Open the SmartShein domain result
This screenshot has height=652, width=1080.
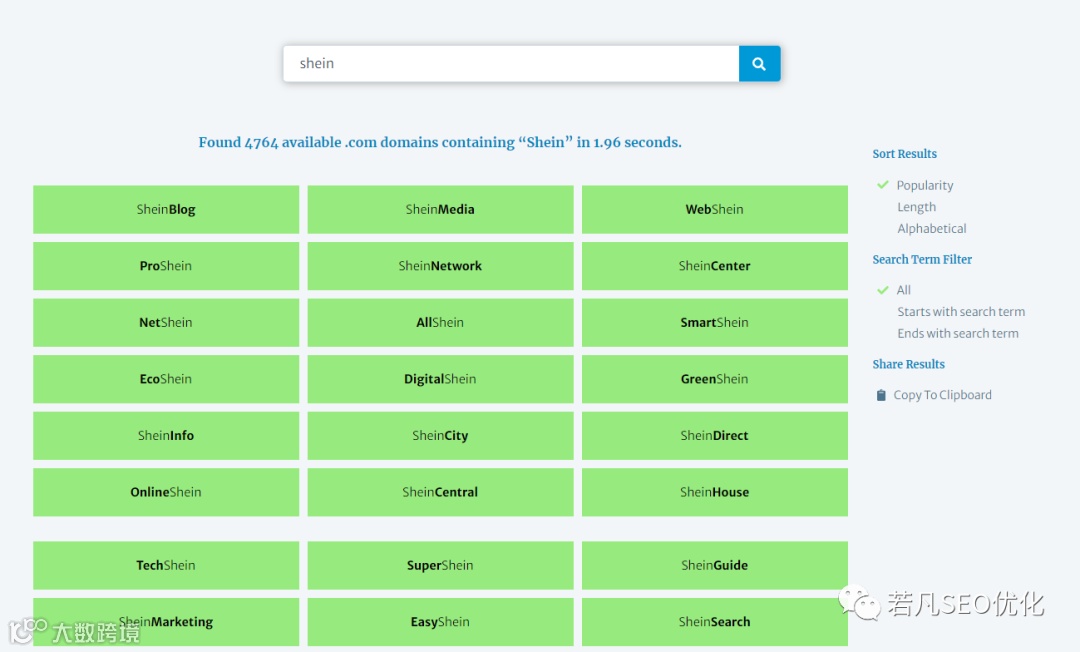click(x=714, y=322)
